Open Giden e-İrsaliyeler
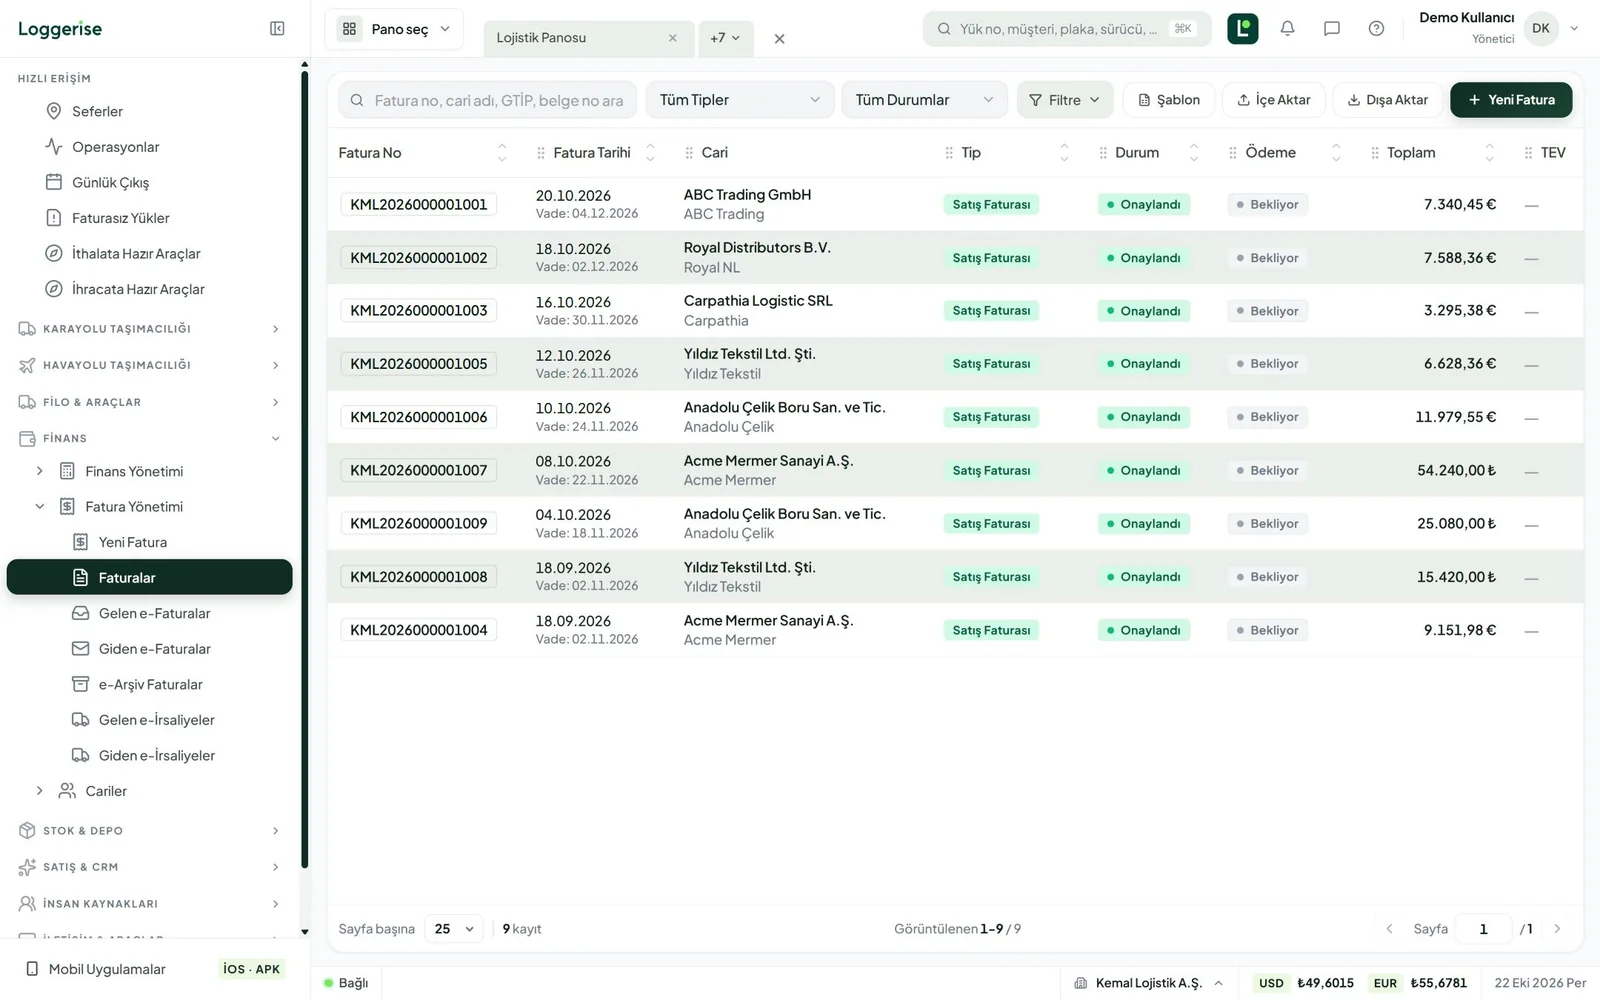Image resolution: width=1600 pixels, height=1000 pixels. pyautogui.click(x=156, y=755)
